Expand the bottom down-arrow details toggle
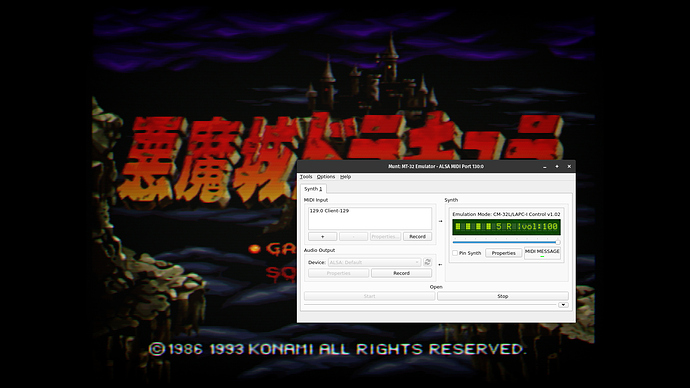 click(x=563, y=305)
